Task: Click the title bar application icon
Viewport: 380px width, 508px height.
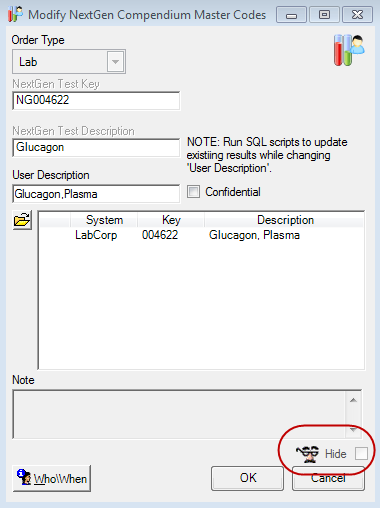Action: pos(16,14)
